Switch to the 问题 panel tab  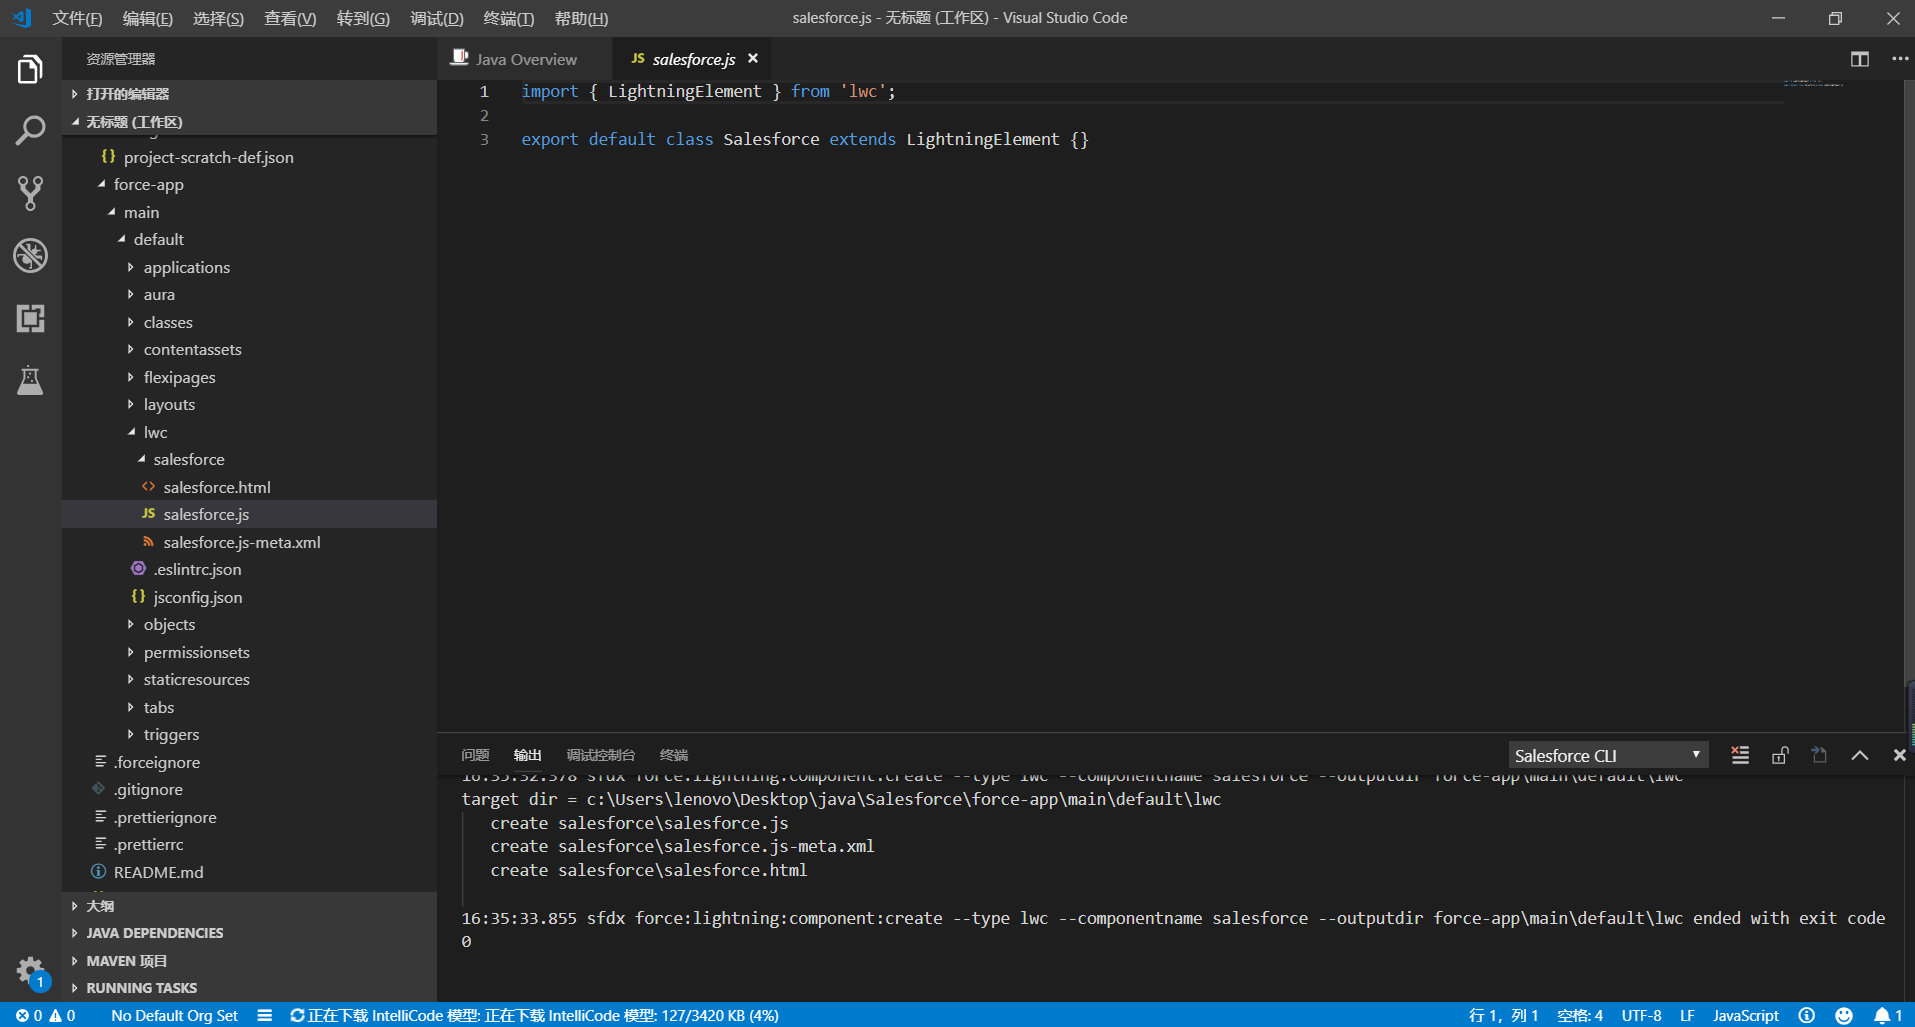click(x=475, y=755)
